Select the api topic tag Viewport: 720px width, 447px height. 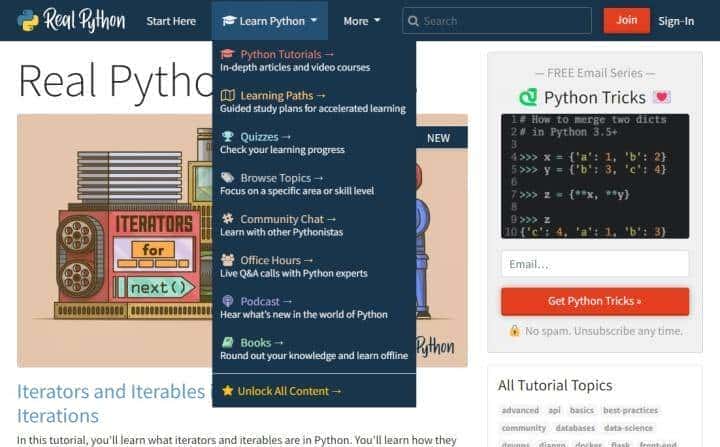(x=554, y=410)
